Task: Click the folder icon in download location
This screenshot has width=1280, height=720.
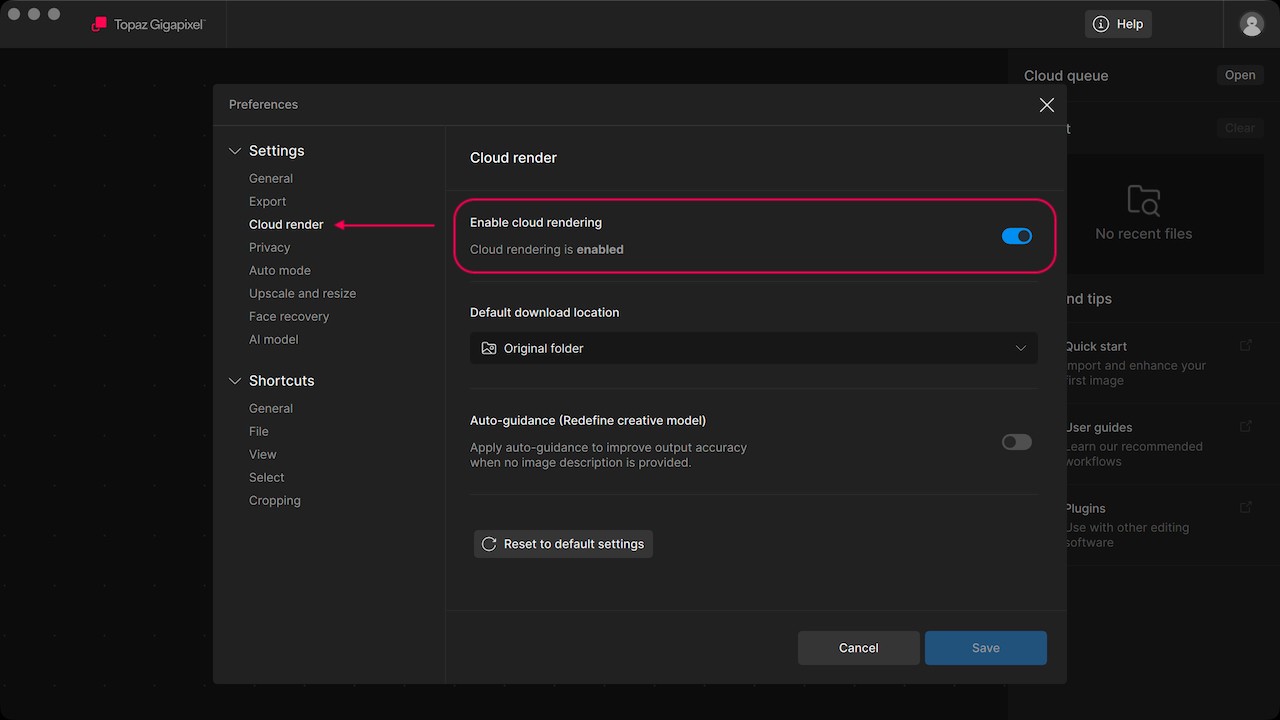Action: [488, 348]
